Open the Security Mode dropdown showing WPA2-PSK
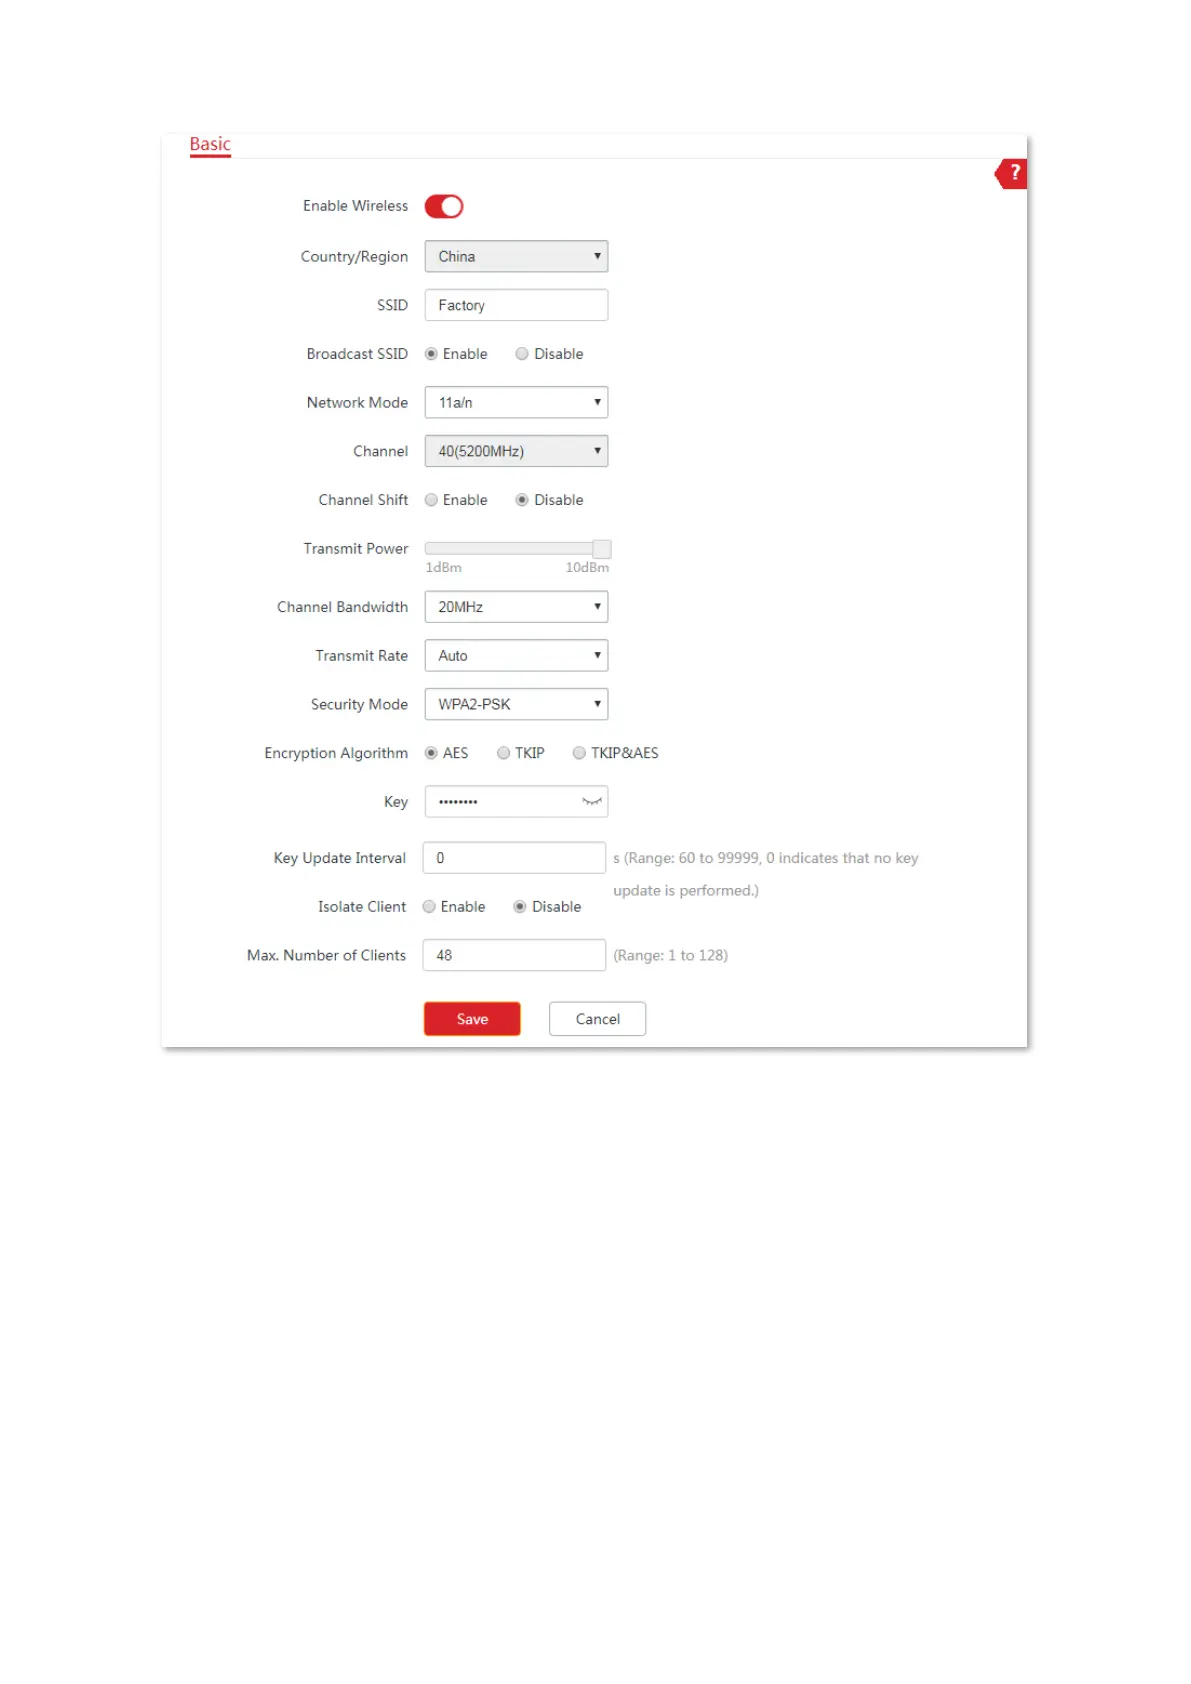The height and width of the screenshot is (1684, 1191). click(516, 704)
